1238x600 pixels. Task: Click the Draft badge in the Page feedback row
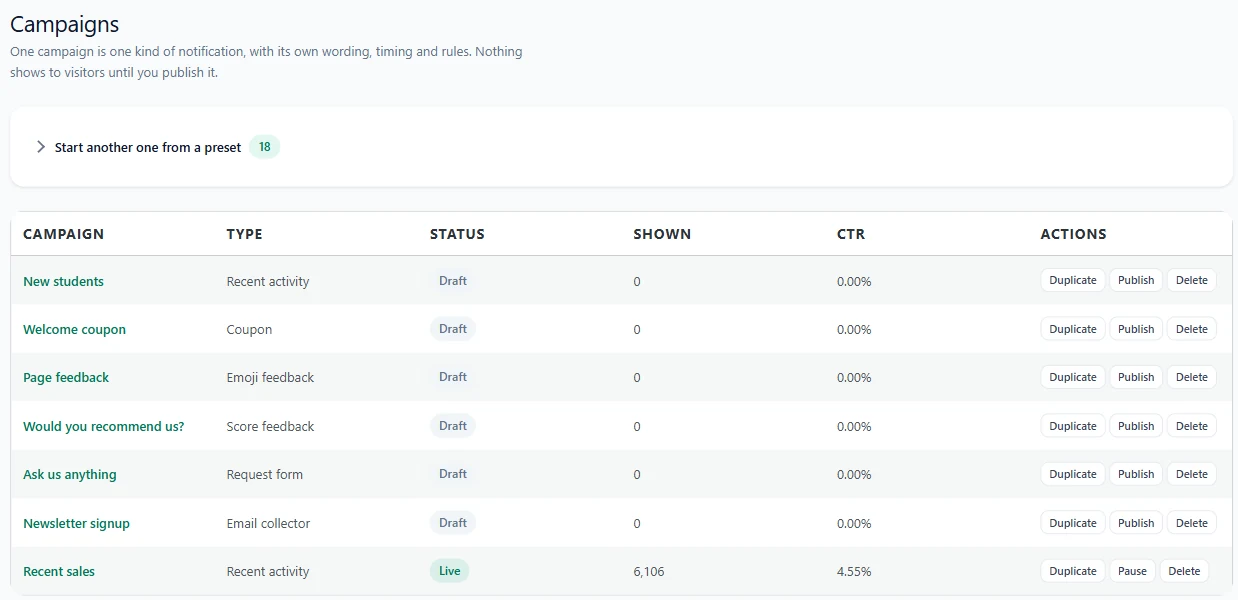tap(453, 377)
